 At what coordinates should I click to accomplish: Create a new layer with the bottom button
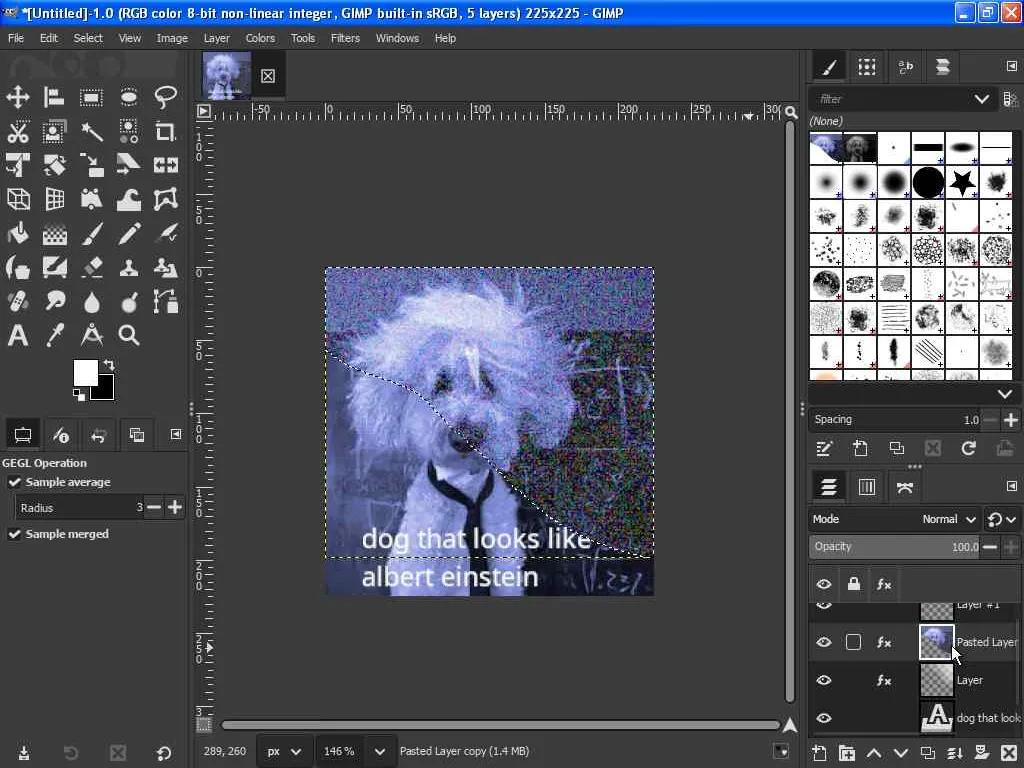820,753
